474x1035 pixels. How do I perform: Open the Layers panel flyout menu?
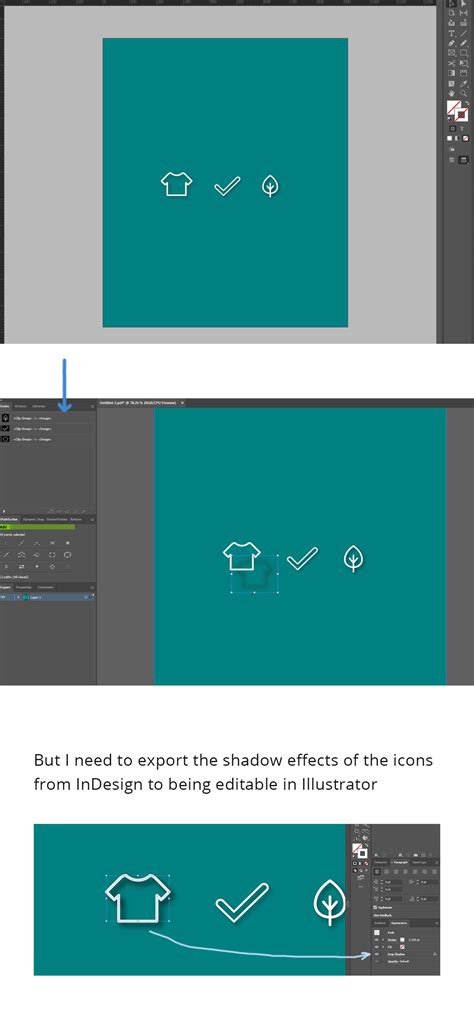[92, 587]
